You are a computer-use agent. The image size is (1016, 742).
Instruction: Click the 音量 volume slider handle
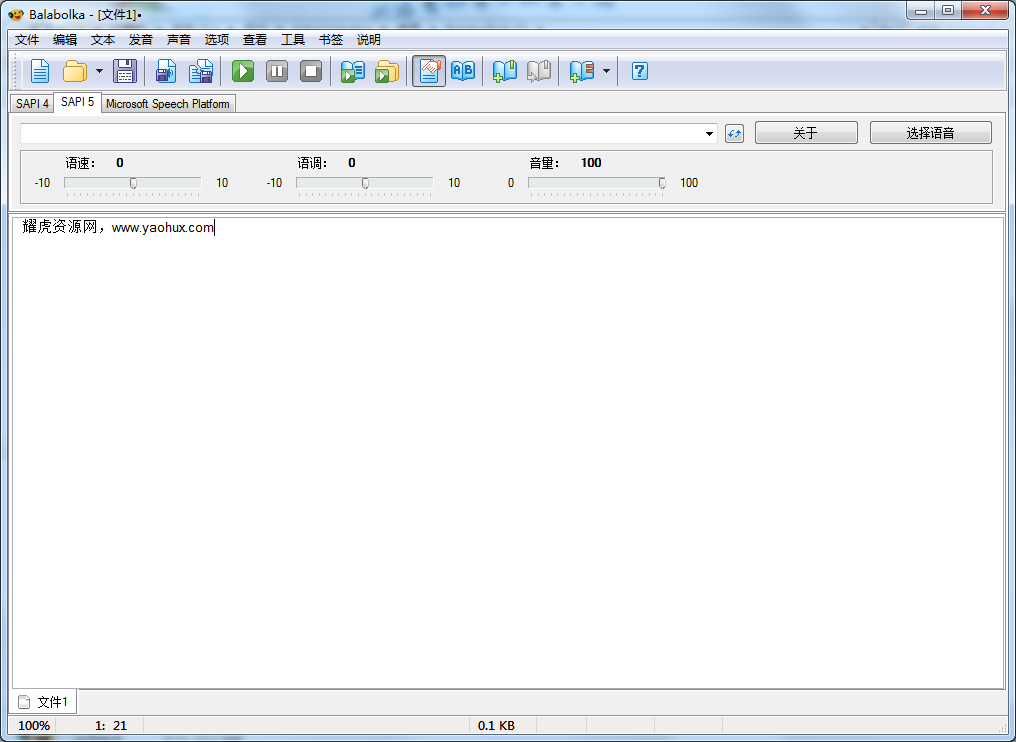tap(662, 183)
